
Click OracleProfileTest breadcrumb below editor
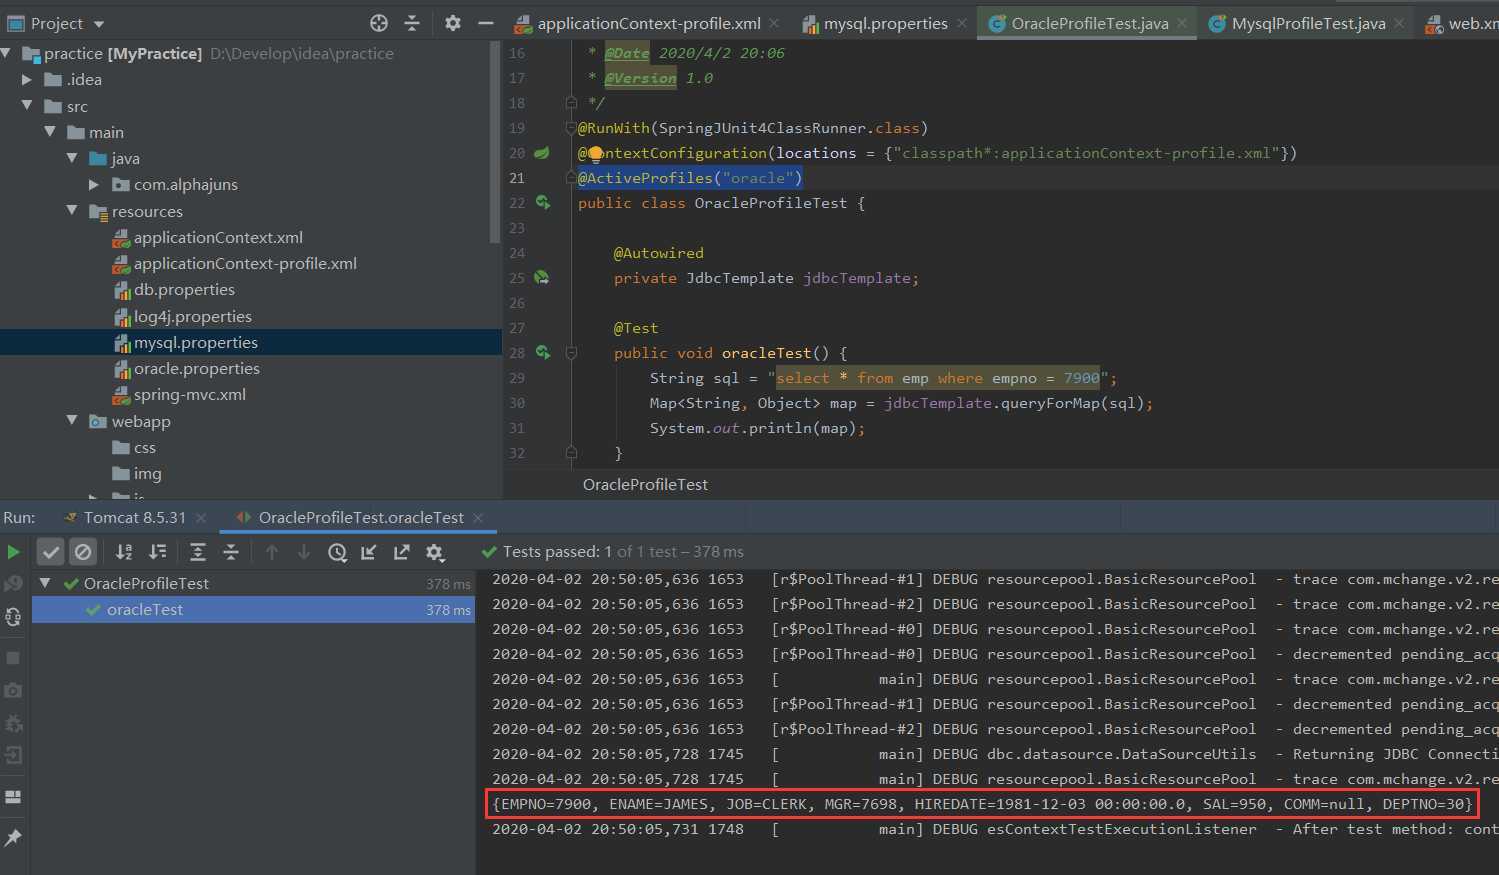pyautogui.click(x=645, y=485)
